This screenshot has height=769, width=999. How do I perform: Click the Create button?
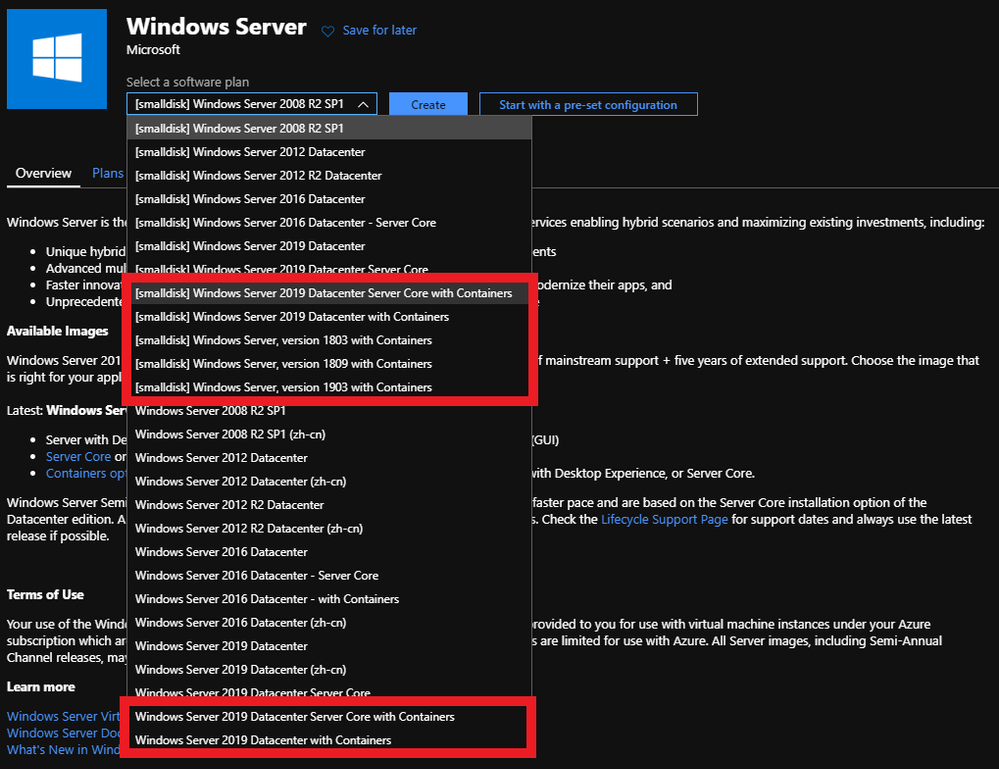click(428, 104)
